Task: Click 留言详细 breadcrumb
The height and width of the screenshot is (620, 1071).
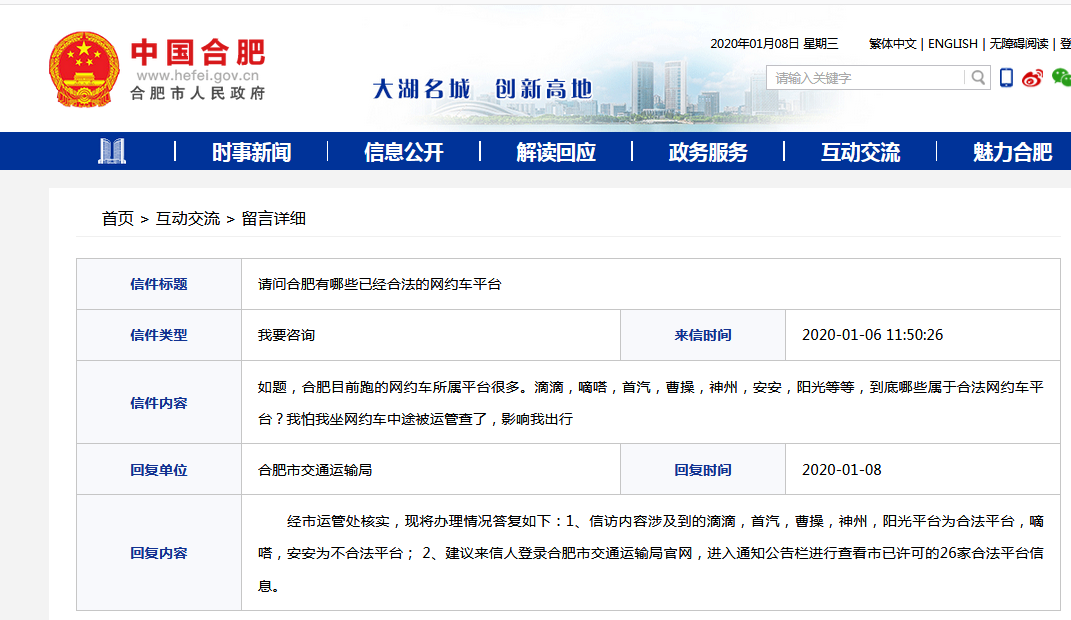Action: [x=273, y=219]
